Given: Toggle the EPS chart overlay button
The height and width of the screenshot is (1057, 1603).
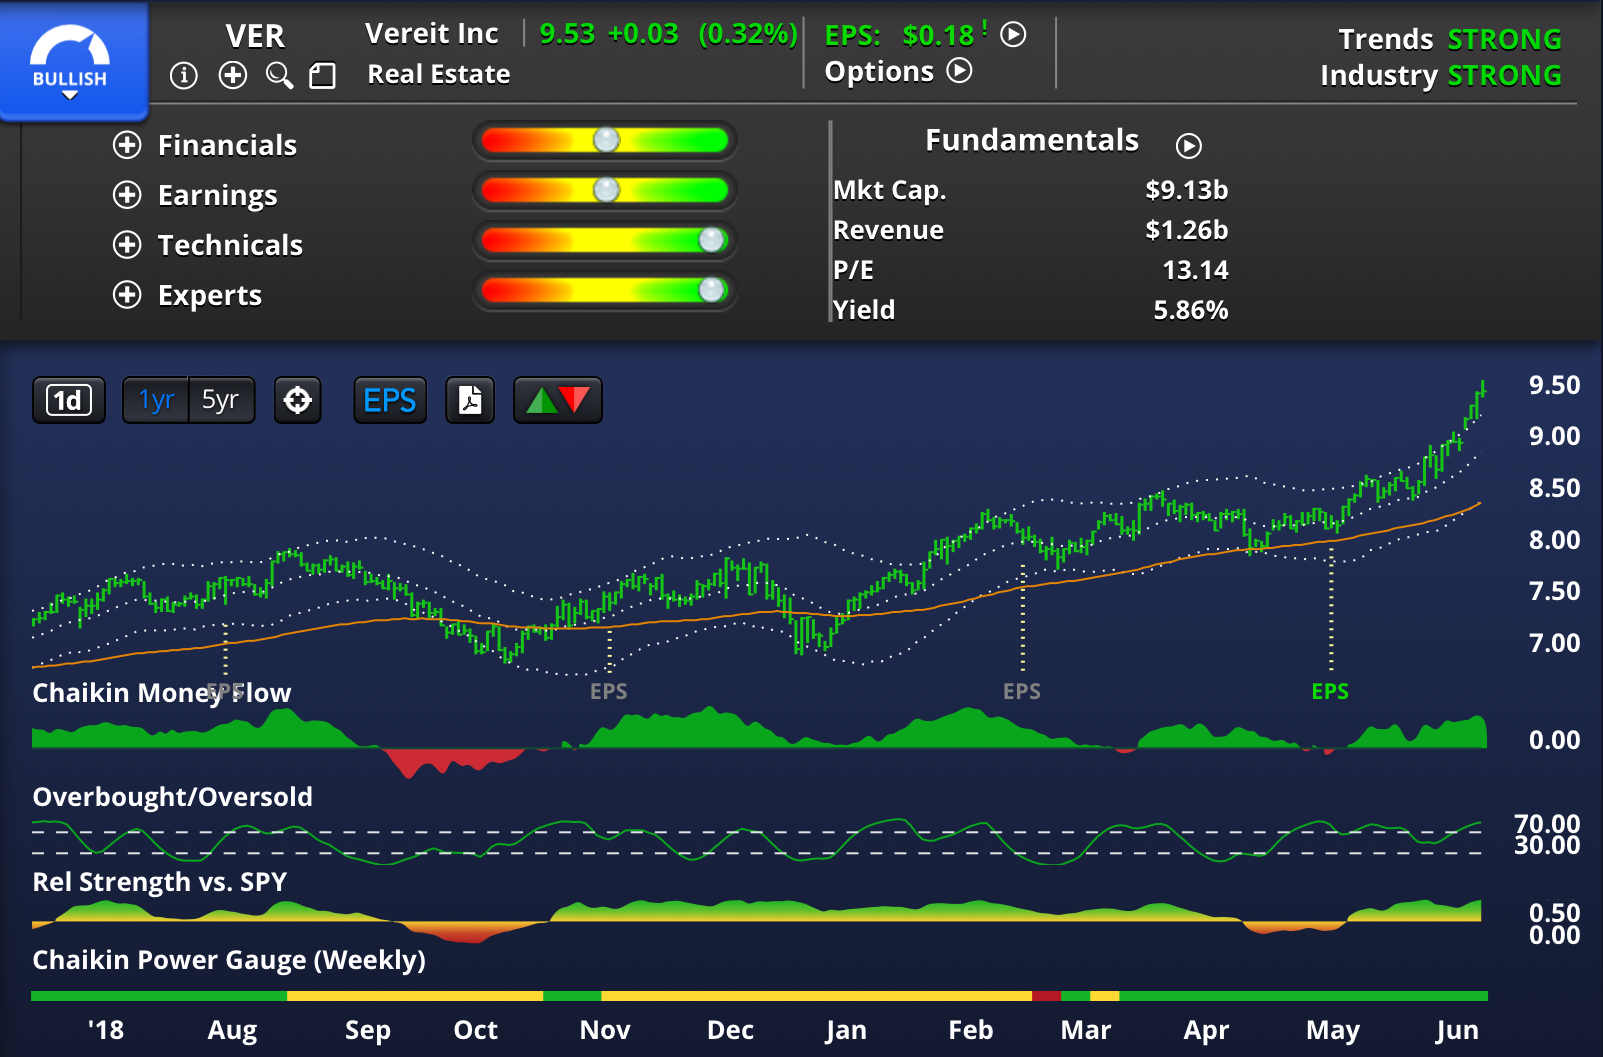Looking at the screenshot, I should pos(389,401).
